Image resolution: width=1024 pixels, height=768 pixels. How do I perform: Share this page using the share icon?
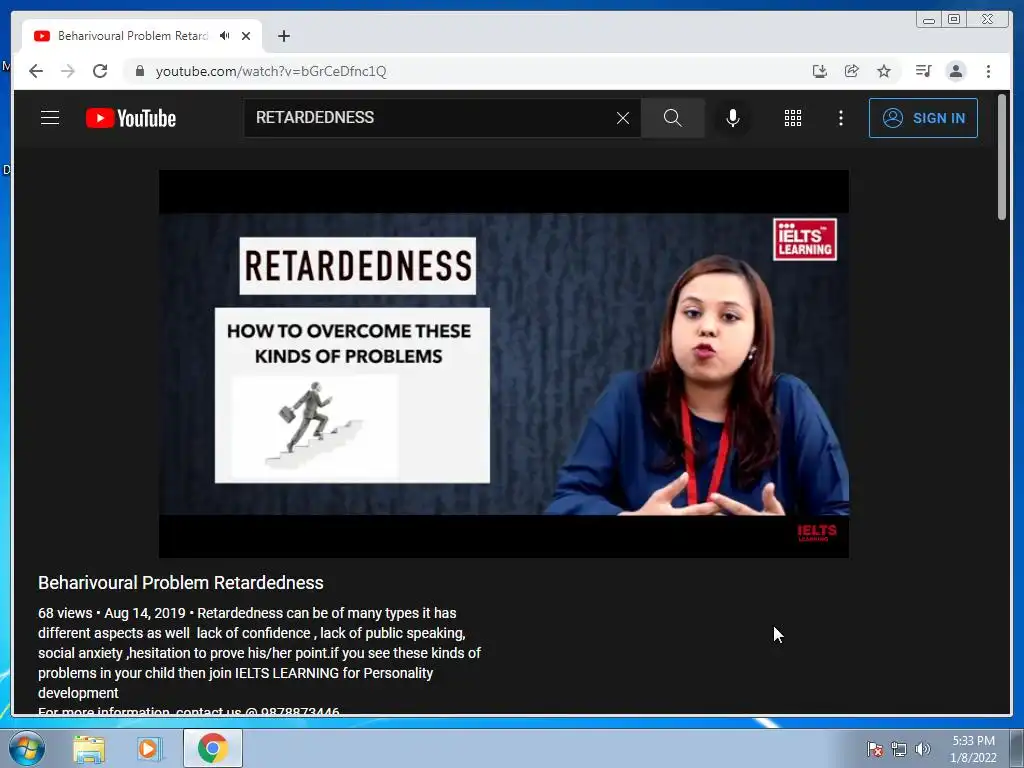[x=852, y=71]
